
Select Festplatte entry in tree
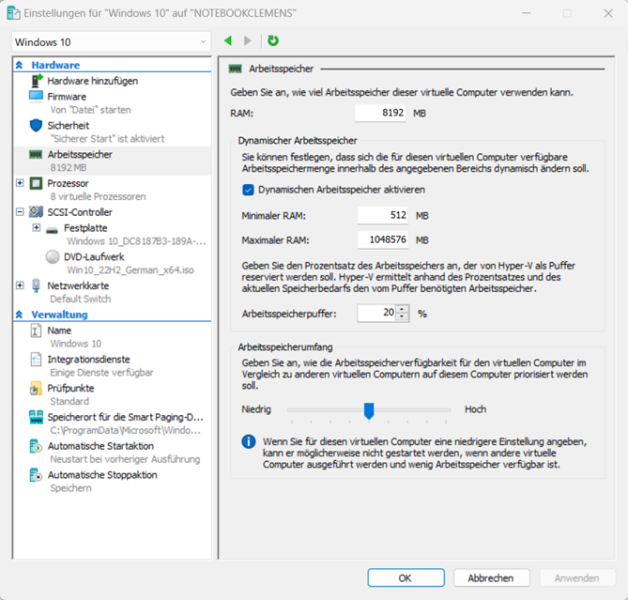point(86,228)
